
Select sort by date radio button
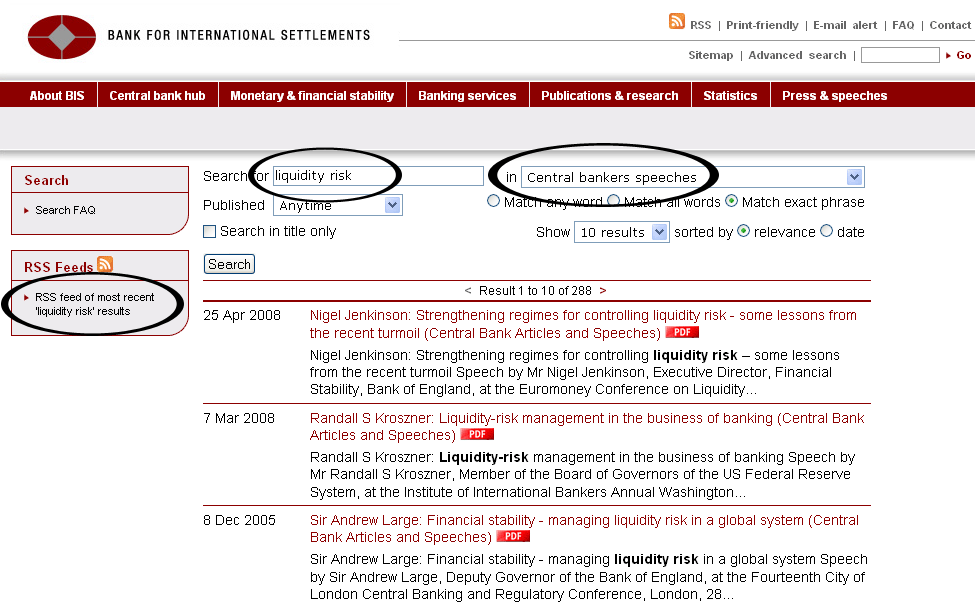[826, 231]
